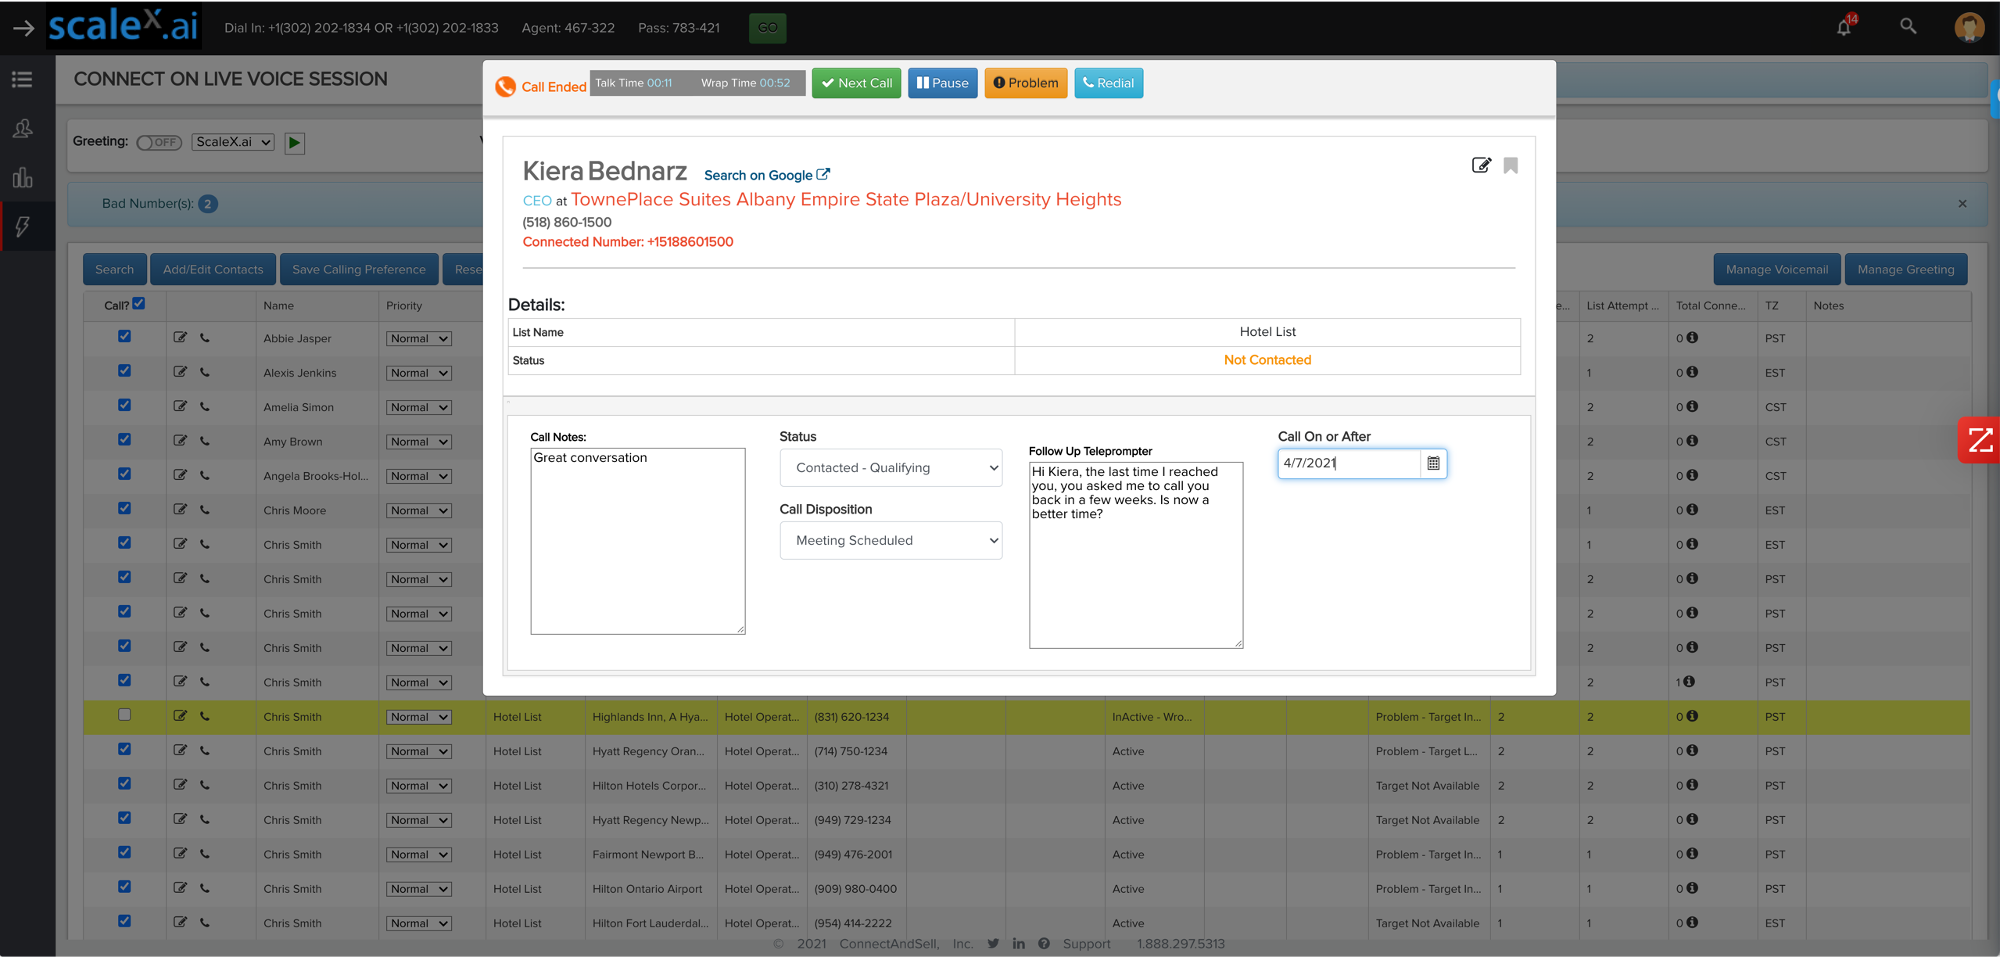Call Angela Brooks-Hol... using phone icon
The width and height of the screenshot is (2002, 958).
204,476
